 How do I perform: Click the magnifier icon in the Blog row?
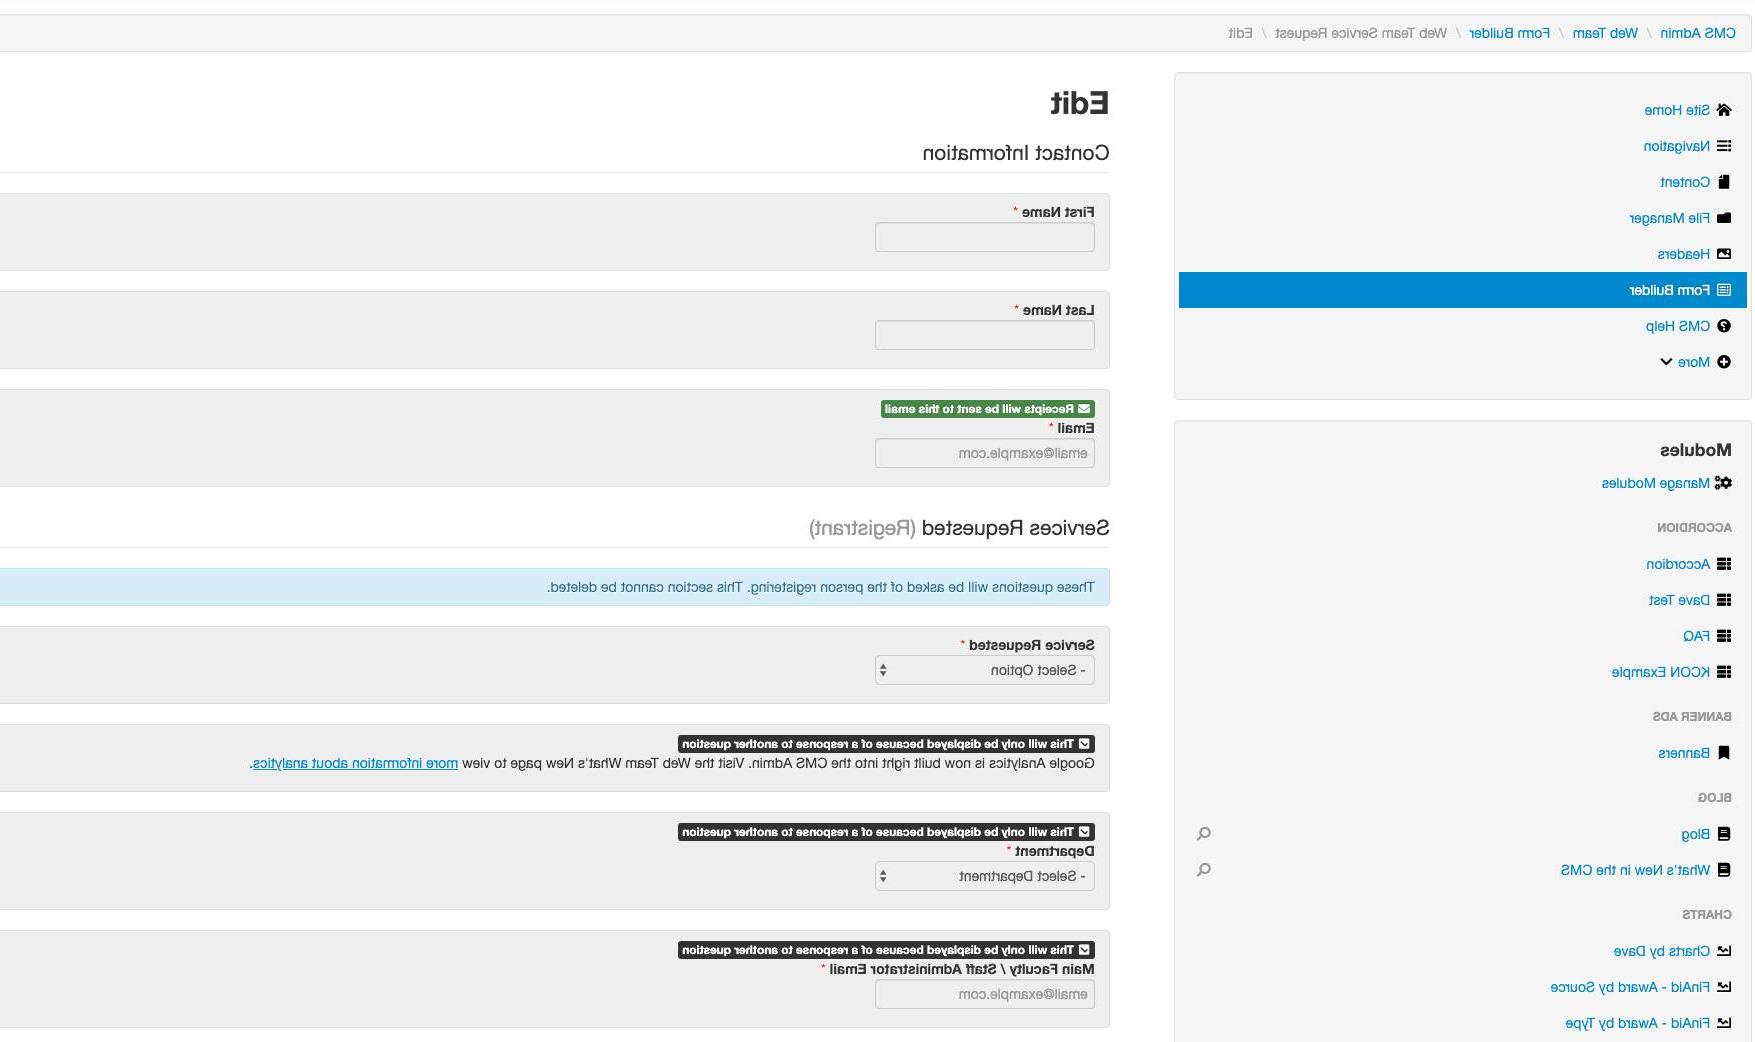[1204, 834]
